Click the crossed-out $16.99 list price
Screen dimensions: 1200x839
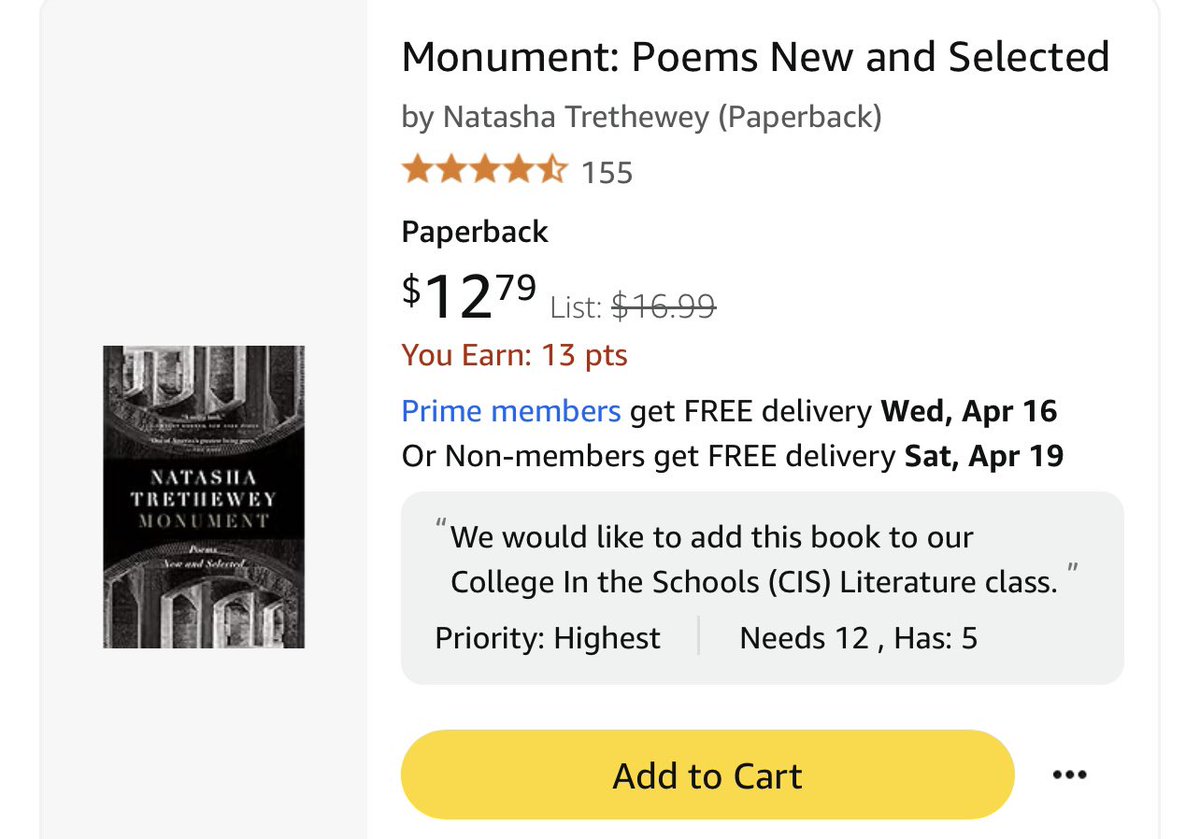(663, 308)
